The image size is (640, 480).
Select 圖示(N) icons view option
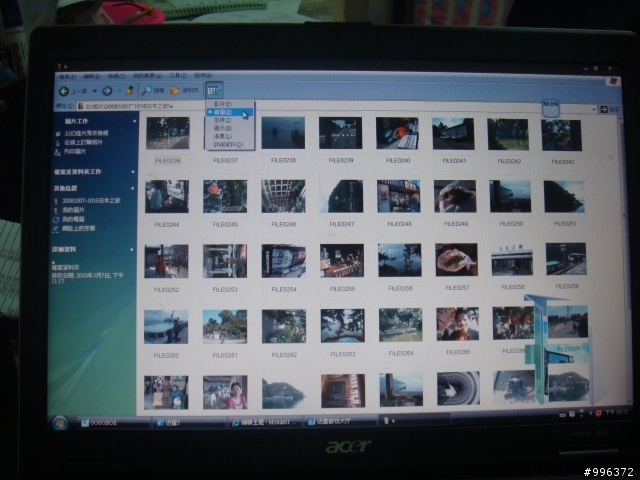click(x=230, y=128)
